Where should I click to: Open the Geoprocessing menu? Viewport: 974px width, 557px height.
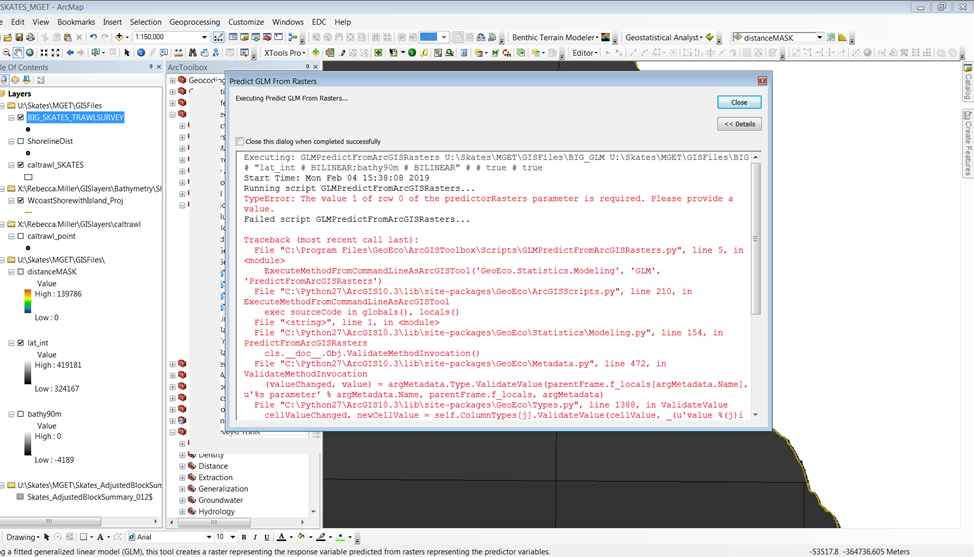click(x=194, y=22)
